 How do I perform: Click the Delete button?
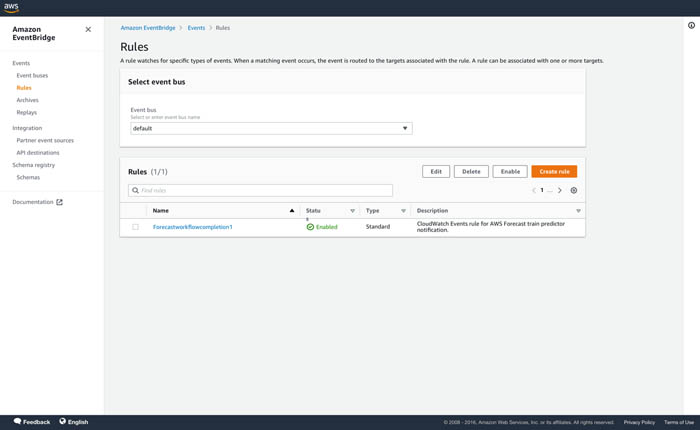pyautogui.click(x=471, y=171)
